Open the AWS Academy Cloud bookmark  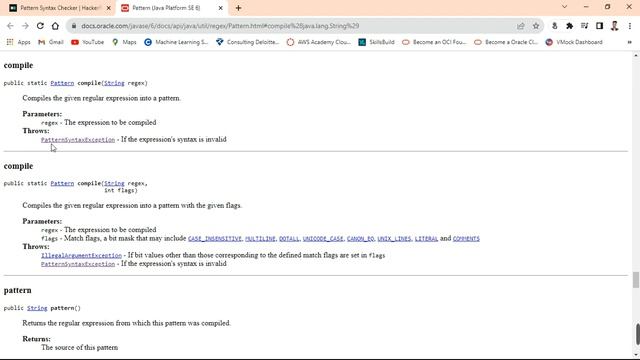coord(318,42)
